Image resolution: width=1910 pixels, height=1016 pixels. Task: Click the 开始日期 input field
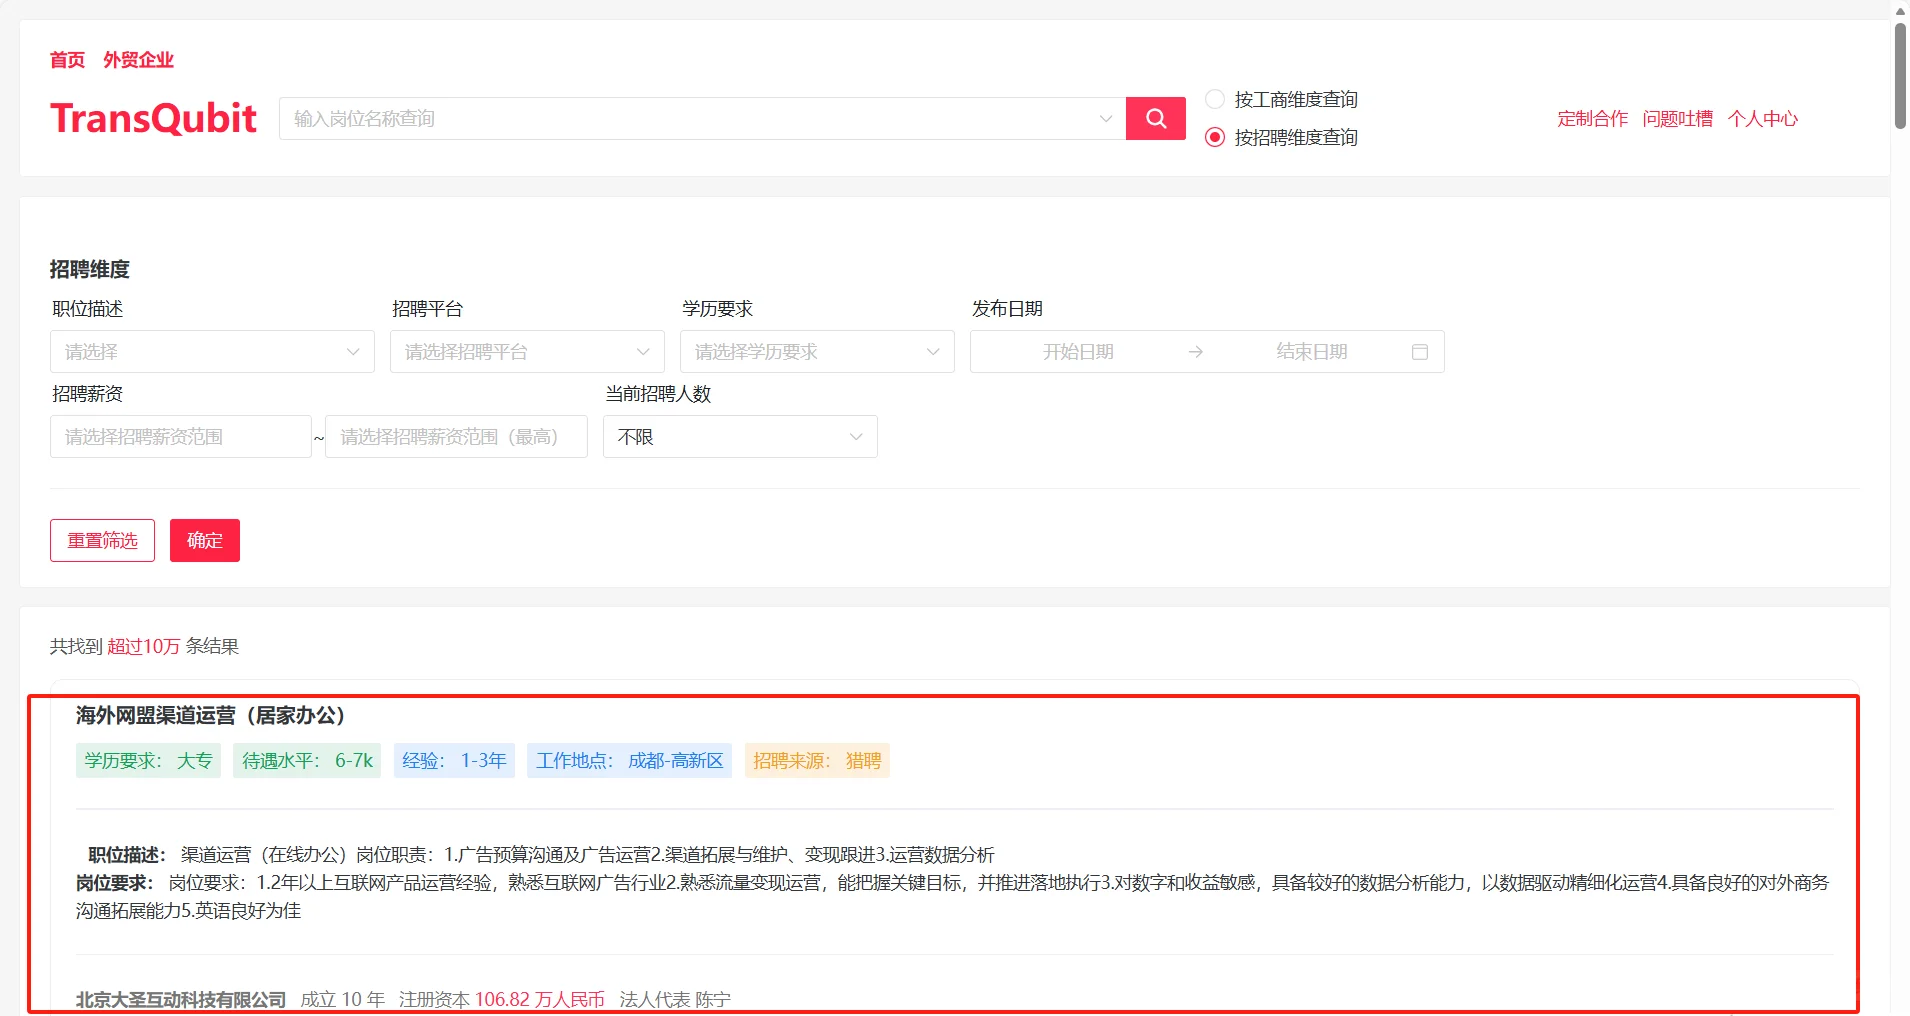click(1080, 351)
